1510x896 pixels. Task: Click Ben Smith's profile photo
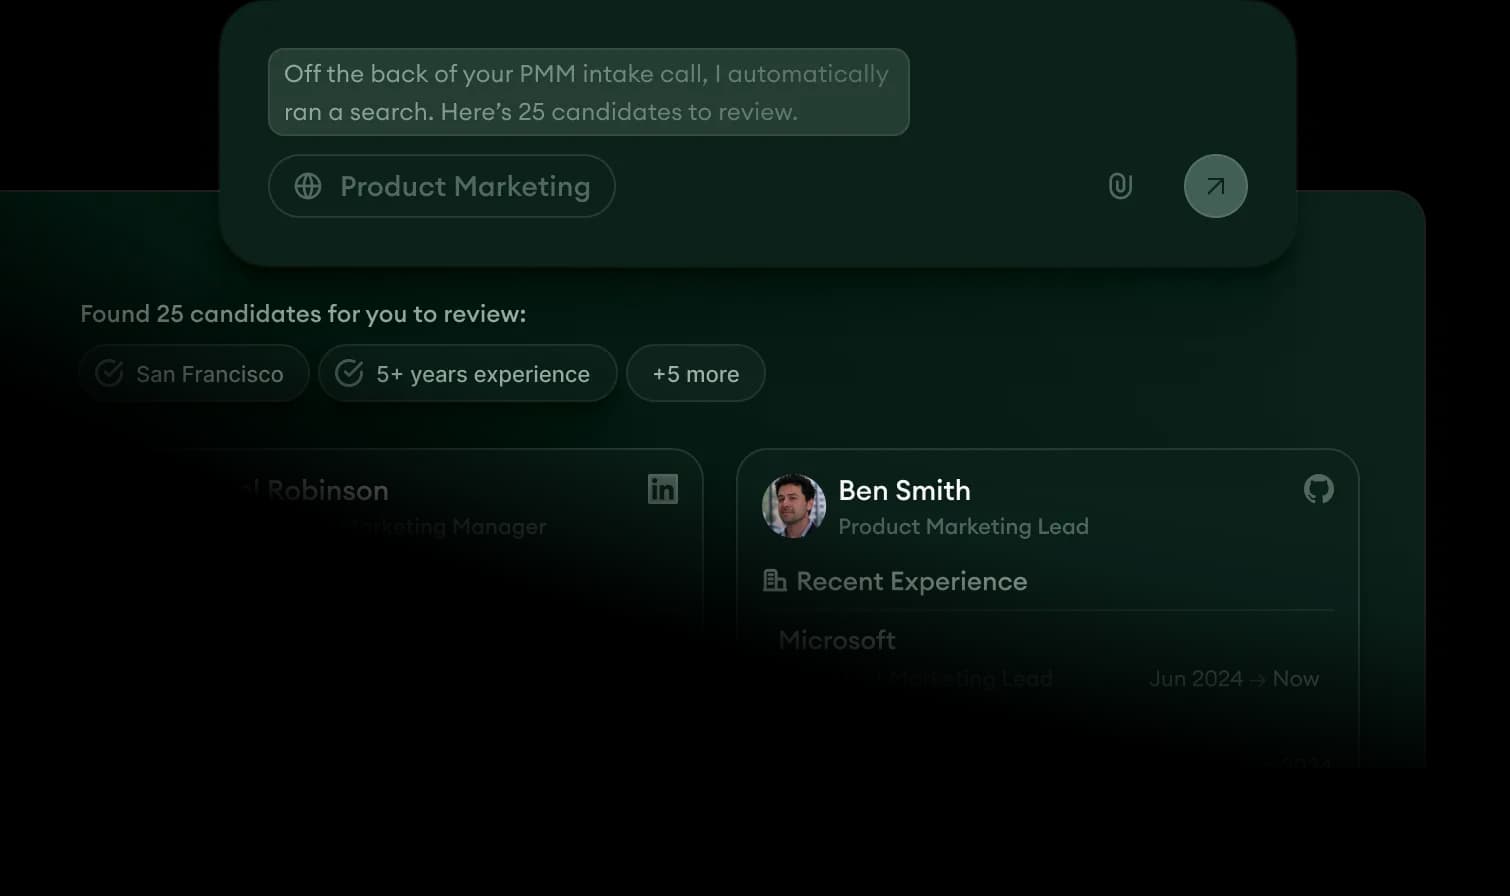[793, 506]
